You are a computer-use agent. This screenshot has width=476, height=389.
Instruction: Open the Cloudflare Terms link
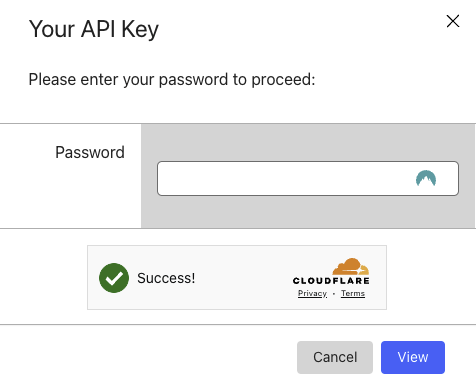[x=353, y=293]
